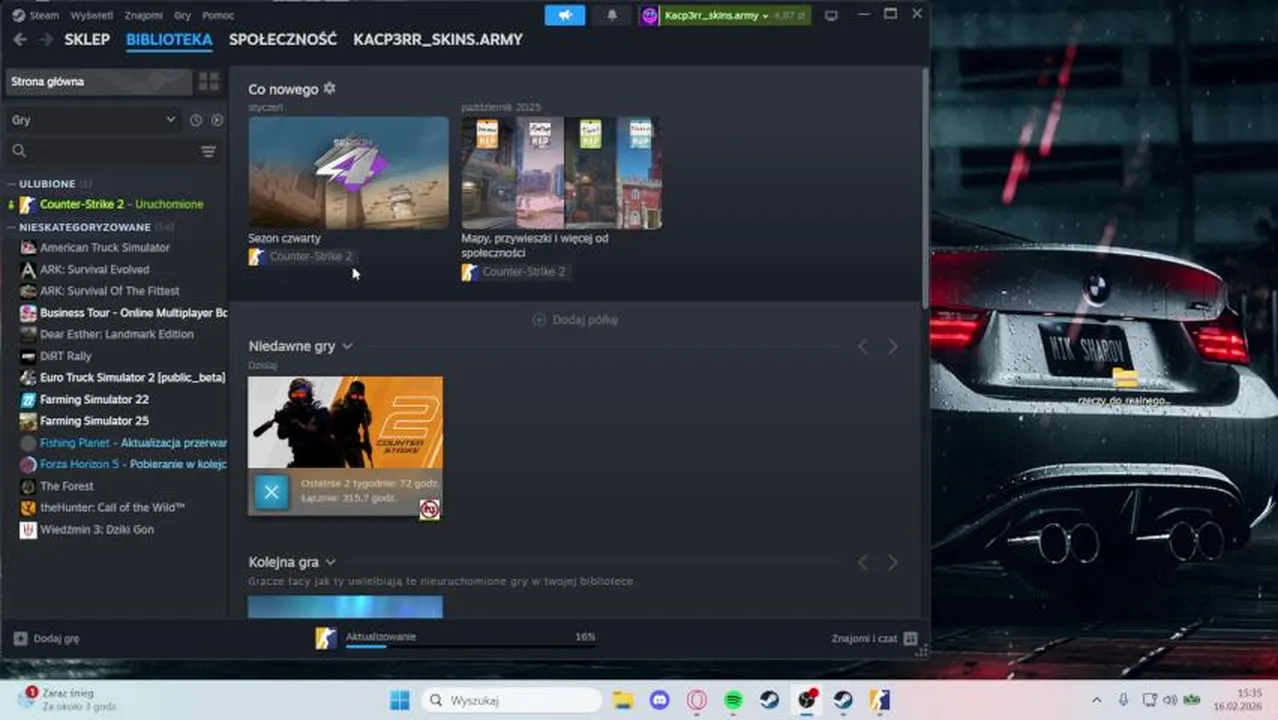
Task: Click the plus icon for Dodaj grę
Action: coord(20,638)
